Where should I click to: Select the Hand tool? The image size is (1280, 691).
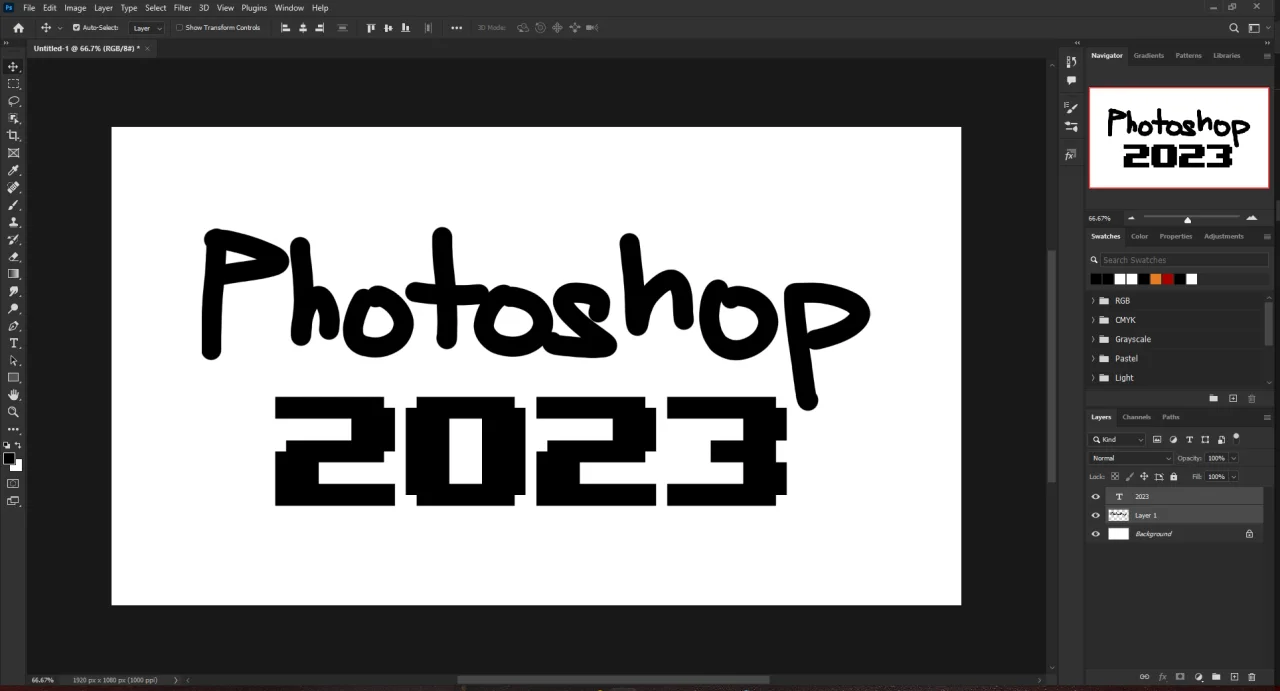tap(13, 395)
